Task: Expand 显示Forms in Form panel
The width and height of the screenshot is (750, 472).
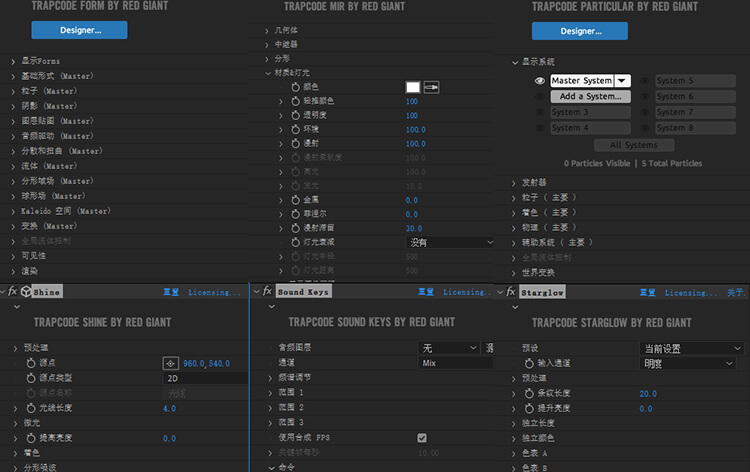Action: point(13,62)
